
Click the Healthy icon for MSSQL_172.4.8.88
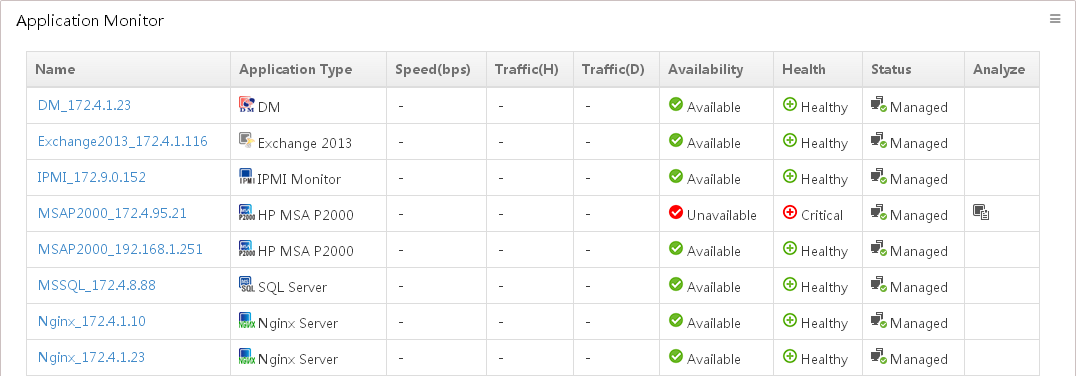coord(790,284)
